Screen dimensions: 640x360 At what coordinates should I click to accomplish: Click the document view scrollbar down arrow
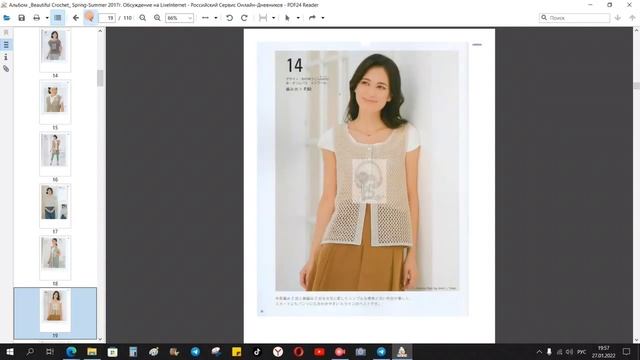point(636,340)
